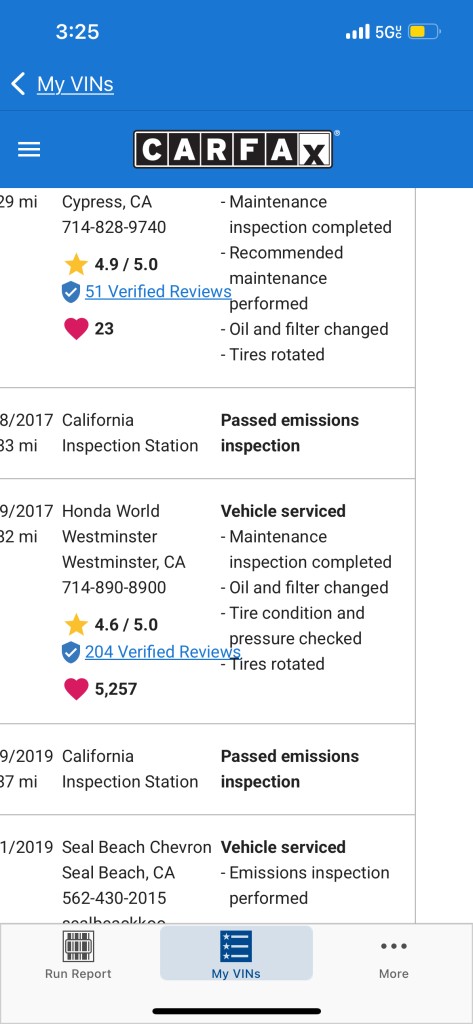Open the hamburger menu icon

[29, 150]
